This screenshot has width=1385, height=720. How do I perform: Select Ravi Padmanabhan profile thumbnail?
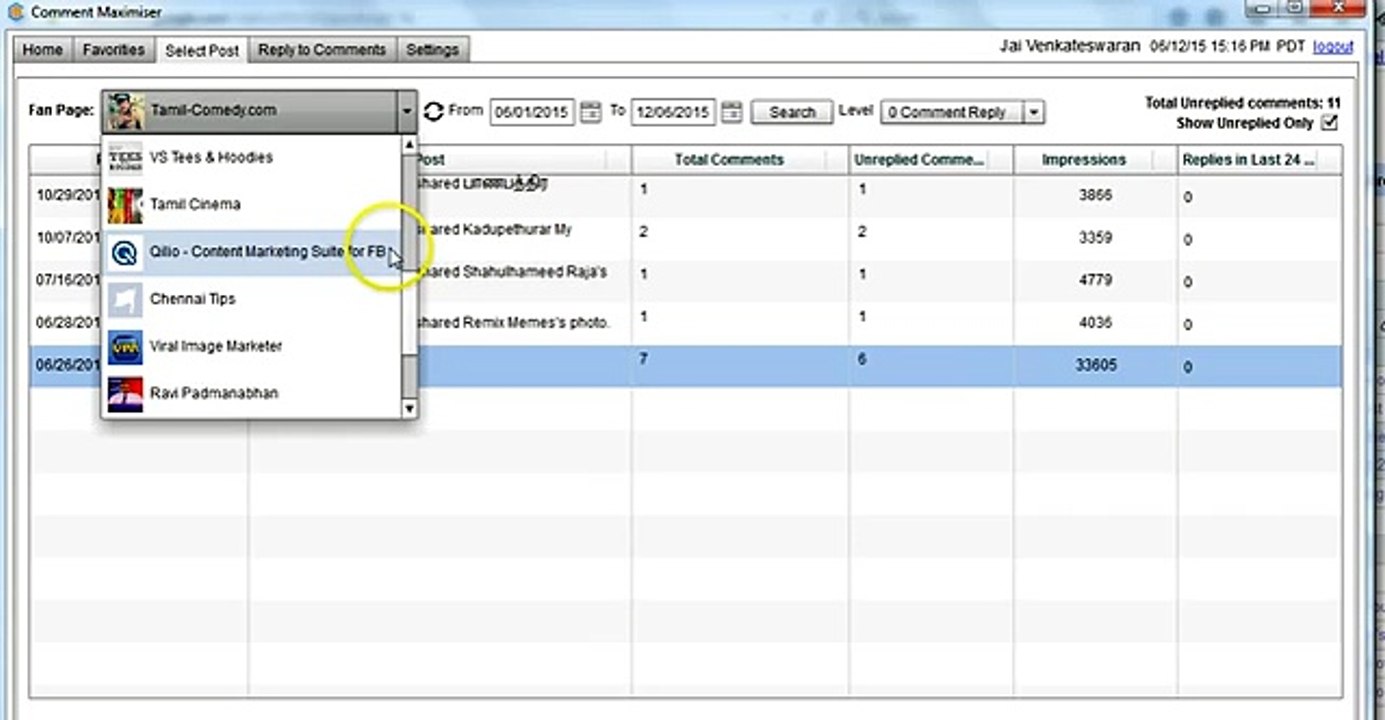click(x=125, y=393)
